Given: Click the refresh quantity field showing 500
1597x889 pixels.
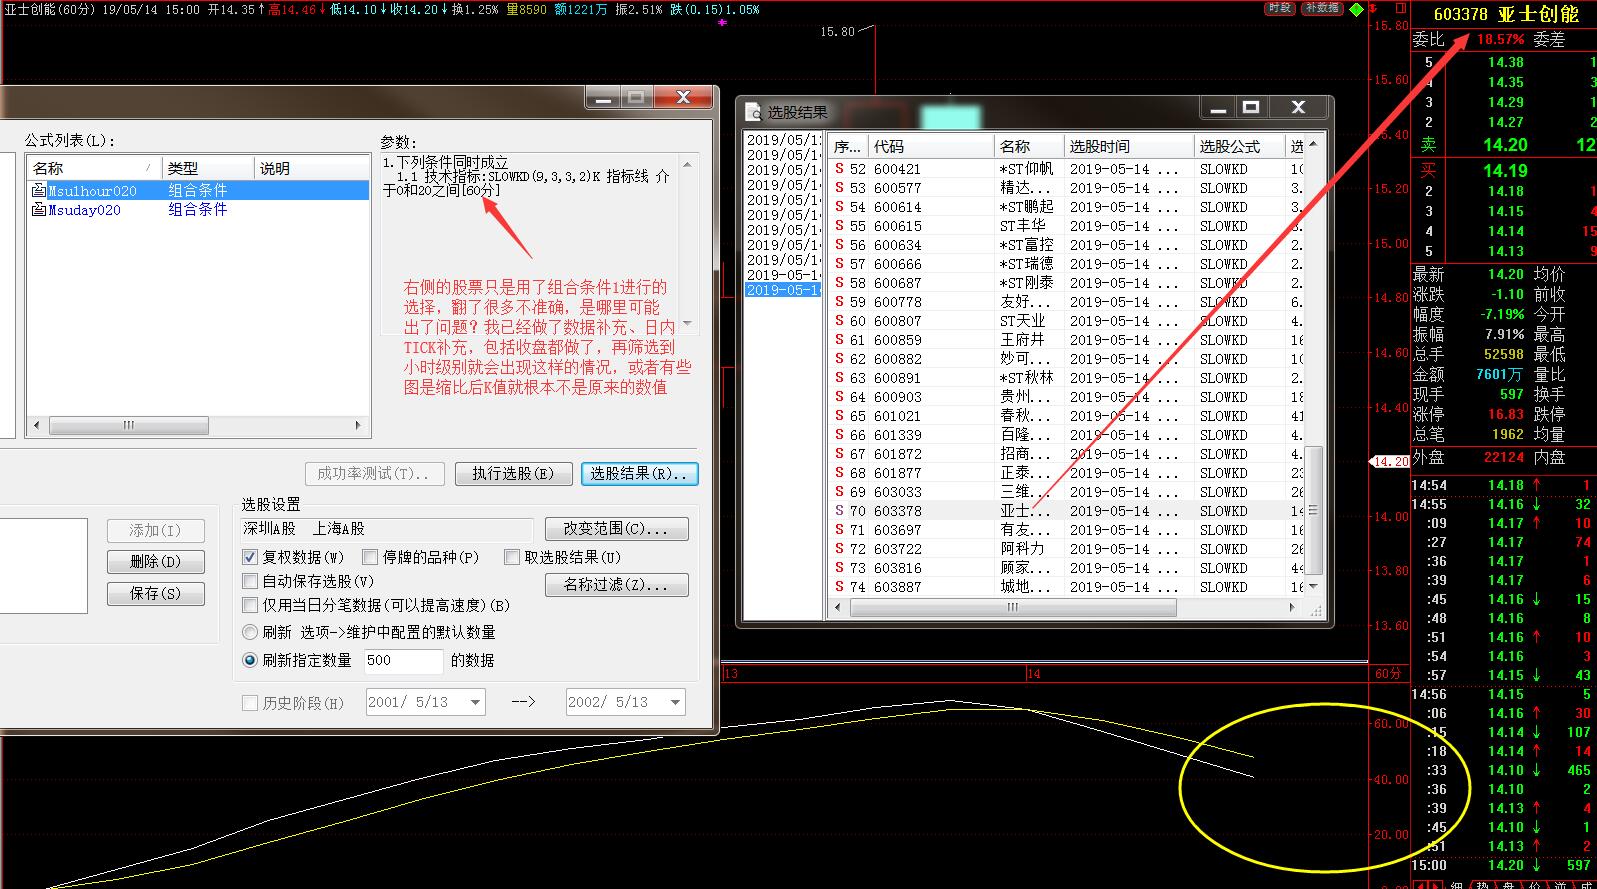Looking at the screenshot, I should tap(402, 660).
